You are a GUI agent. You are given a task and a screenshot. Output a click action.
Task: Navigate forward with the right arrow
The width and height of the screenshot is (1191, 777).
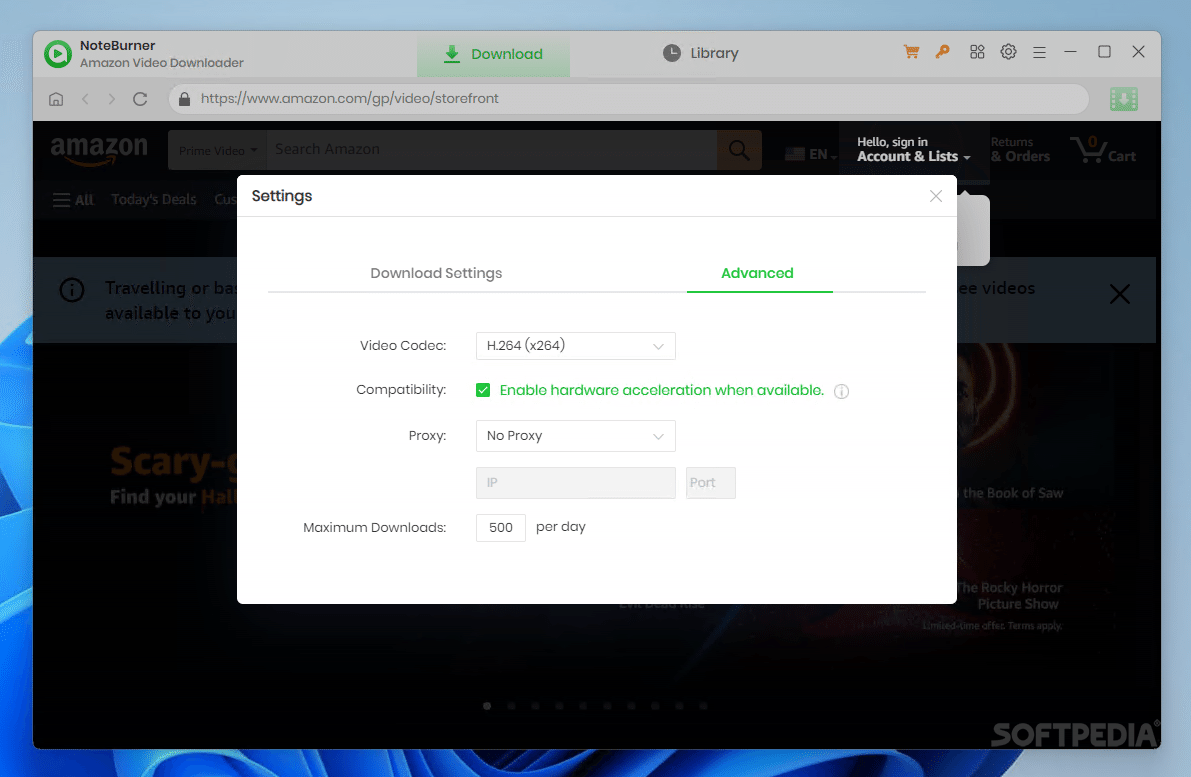(x=112, y=99)
